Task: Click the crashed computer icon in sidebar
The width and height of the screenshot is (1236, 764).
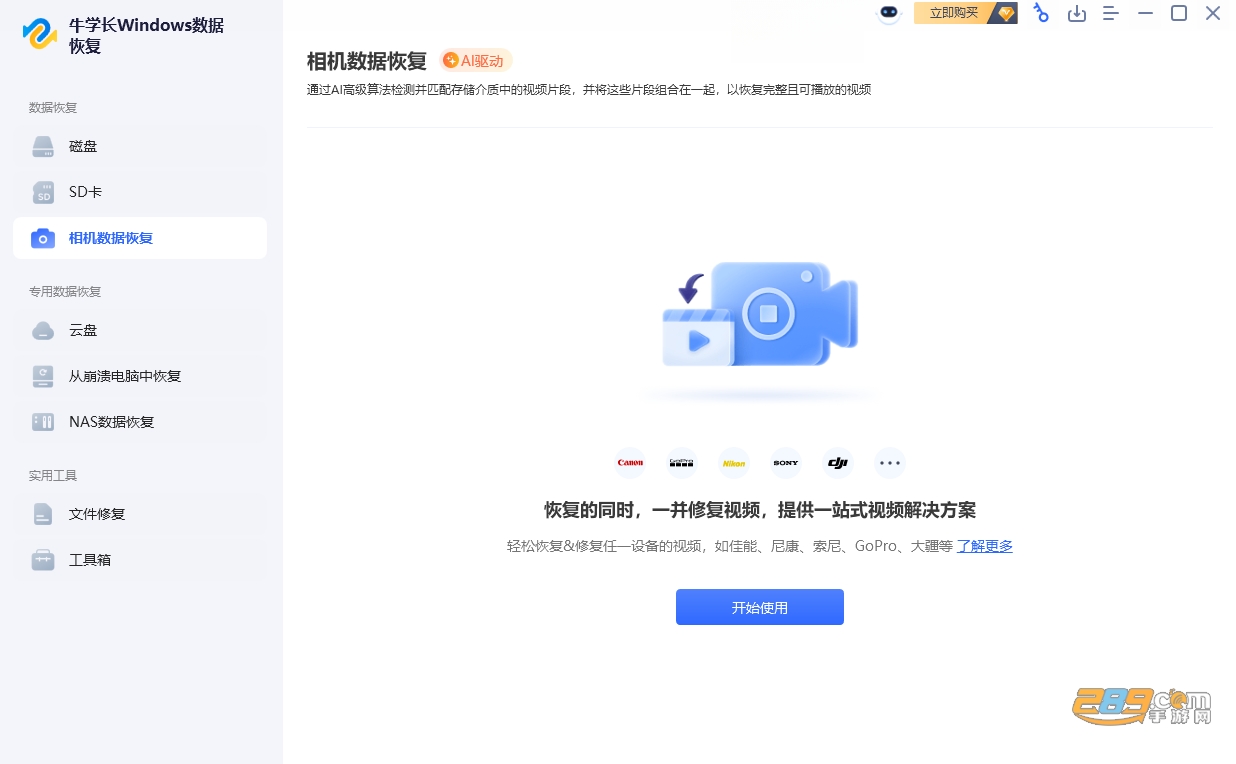Action: [x=43, y=376]
